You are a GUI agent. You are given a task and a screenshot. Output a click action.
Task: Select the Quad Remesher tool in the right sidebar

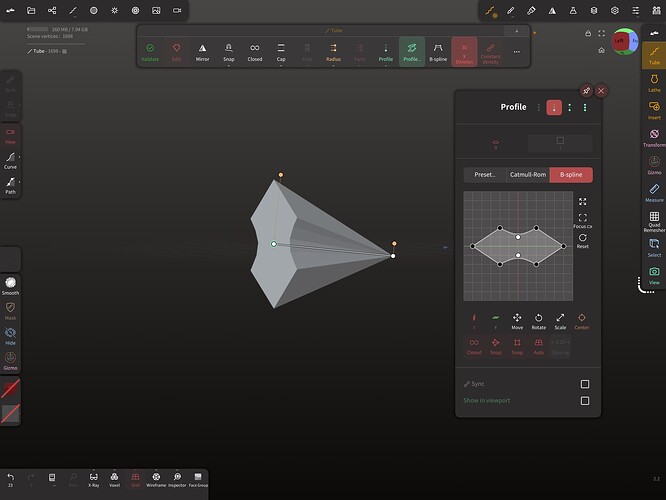[x=654, y=221]
